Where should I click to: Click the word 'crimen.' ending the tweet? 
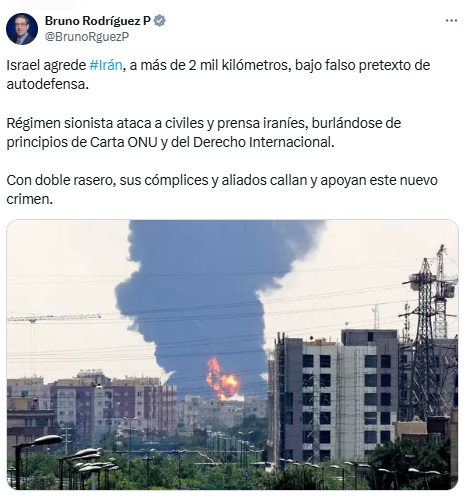(30, 199)
